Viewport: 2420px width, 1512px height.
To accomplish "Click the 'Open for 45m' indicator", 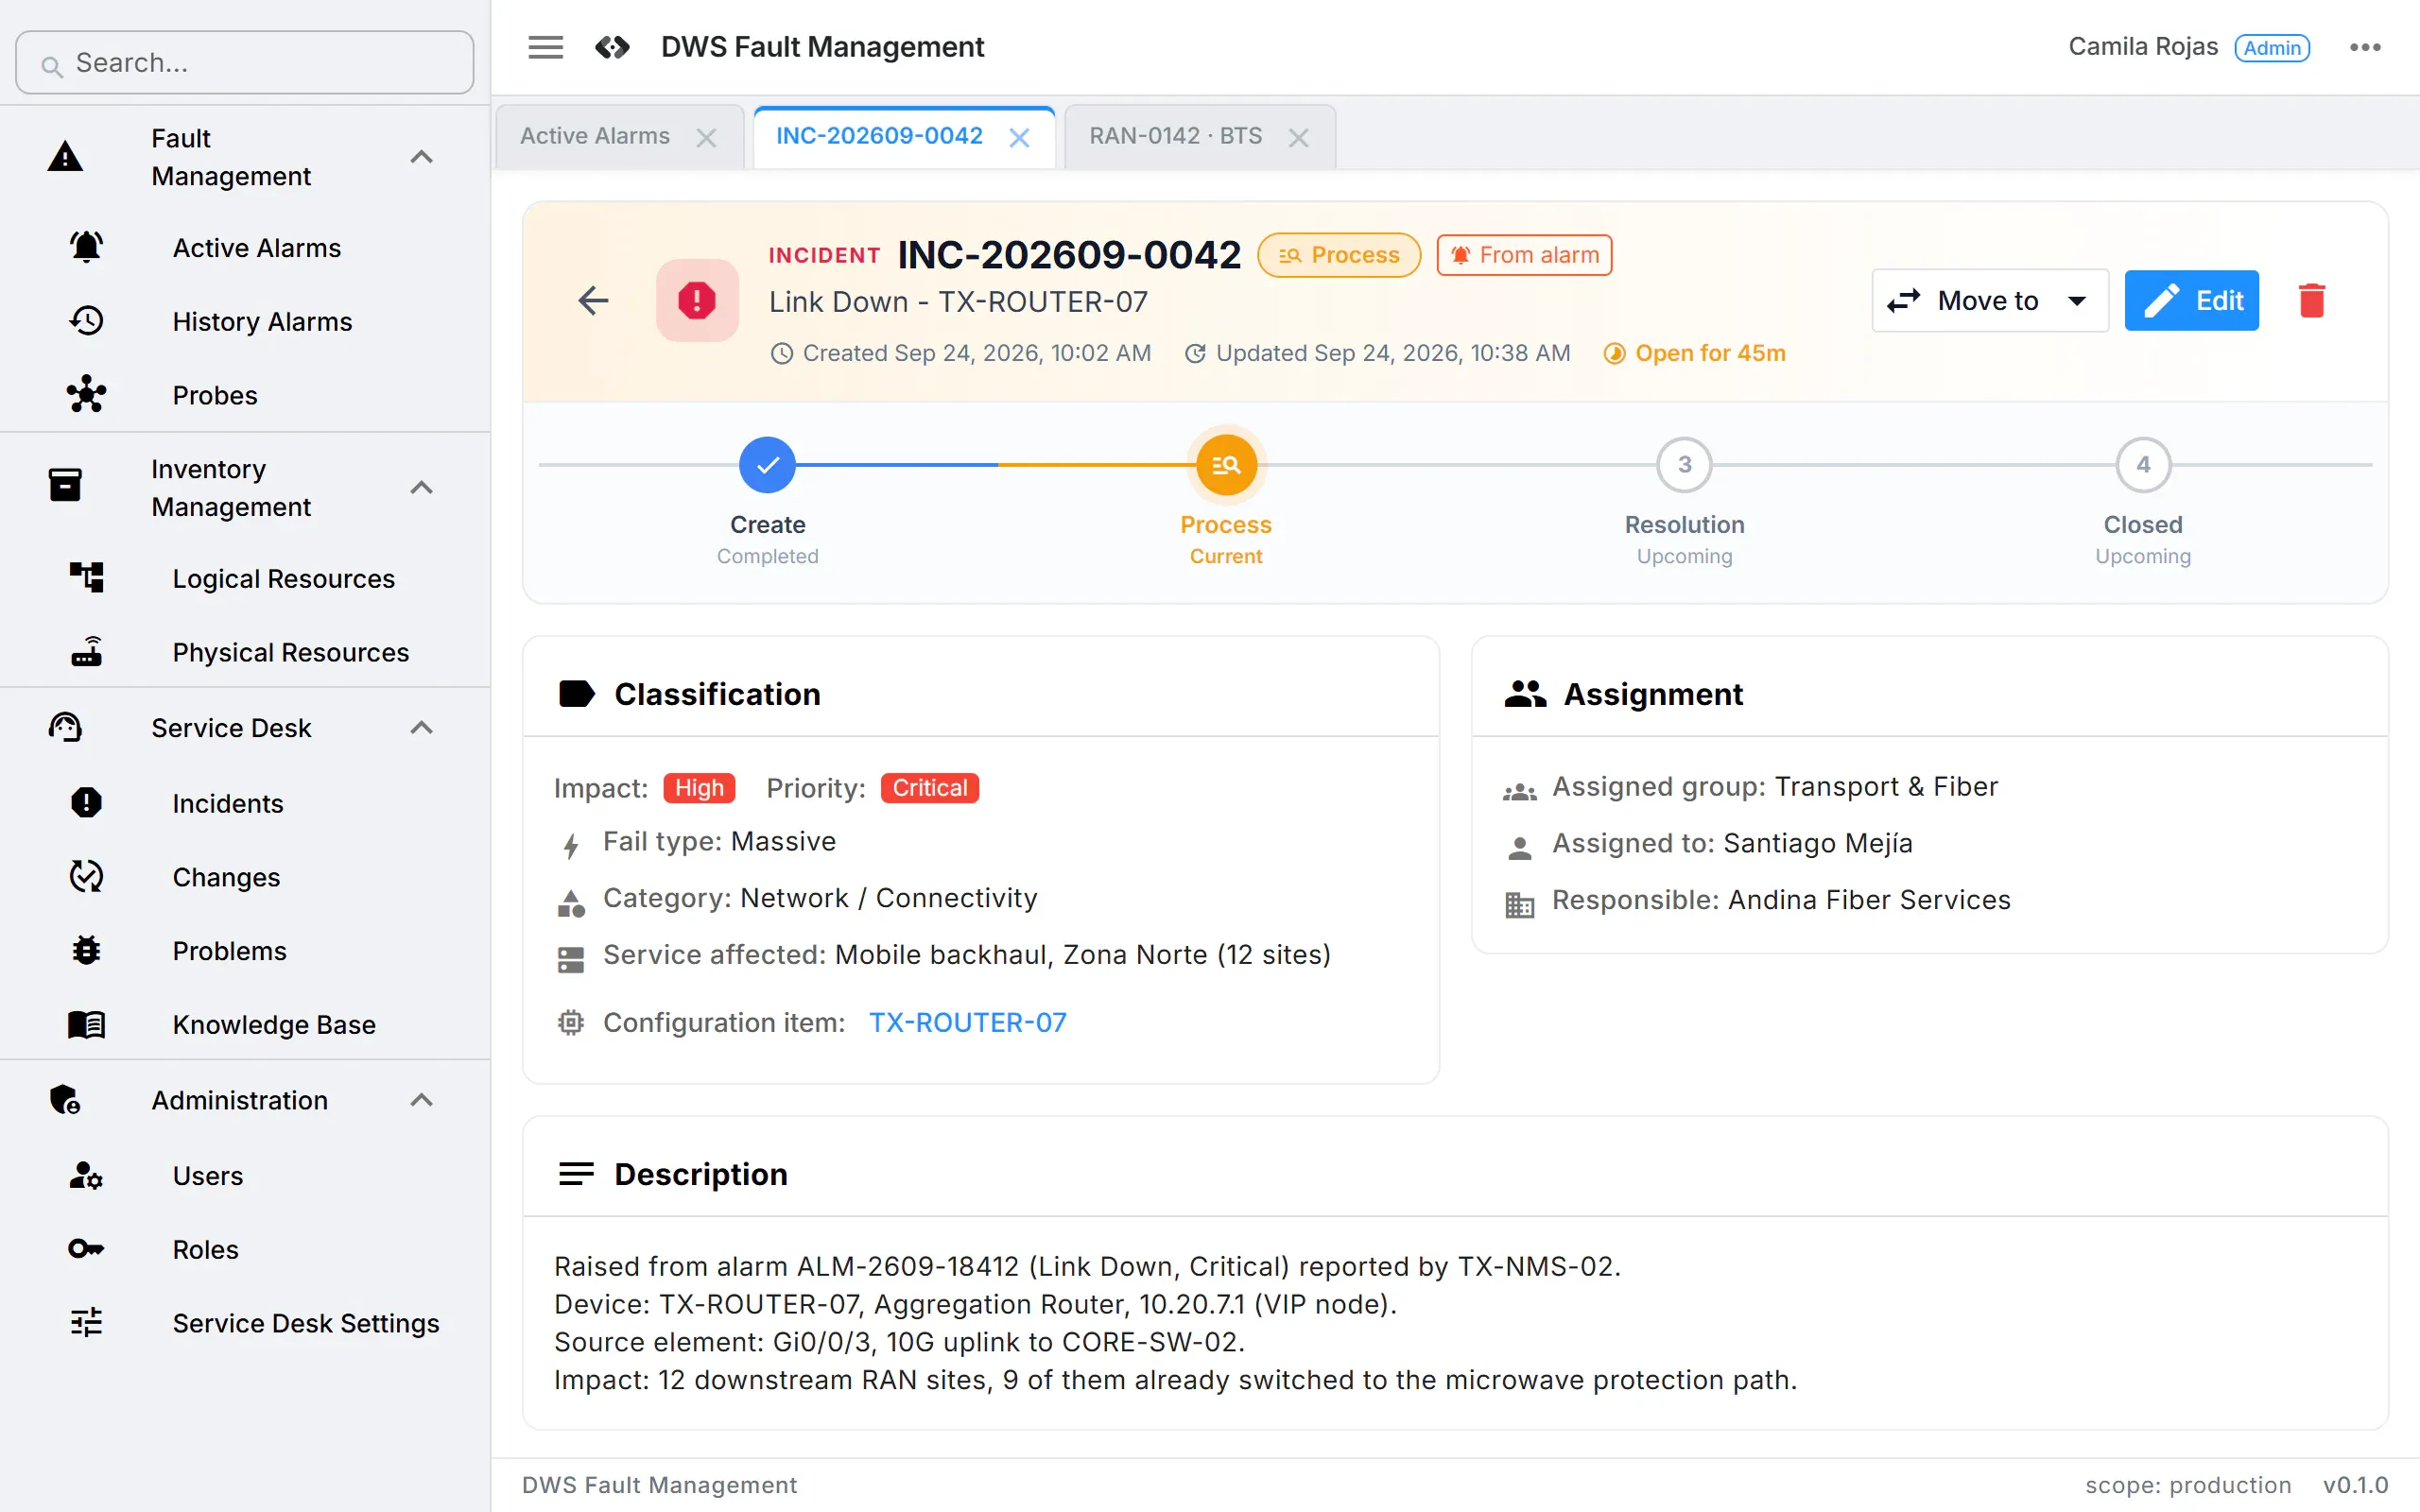I will pyautogui.click(x=1694, y=353).
